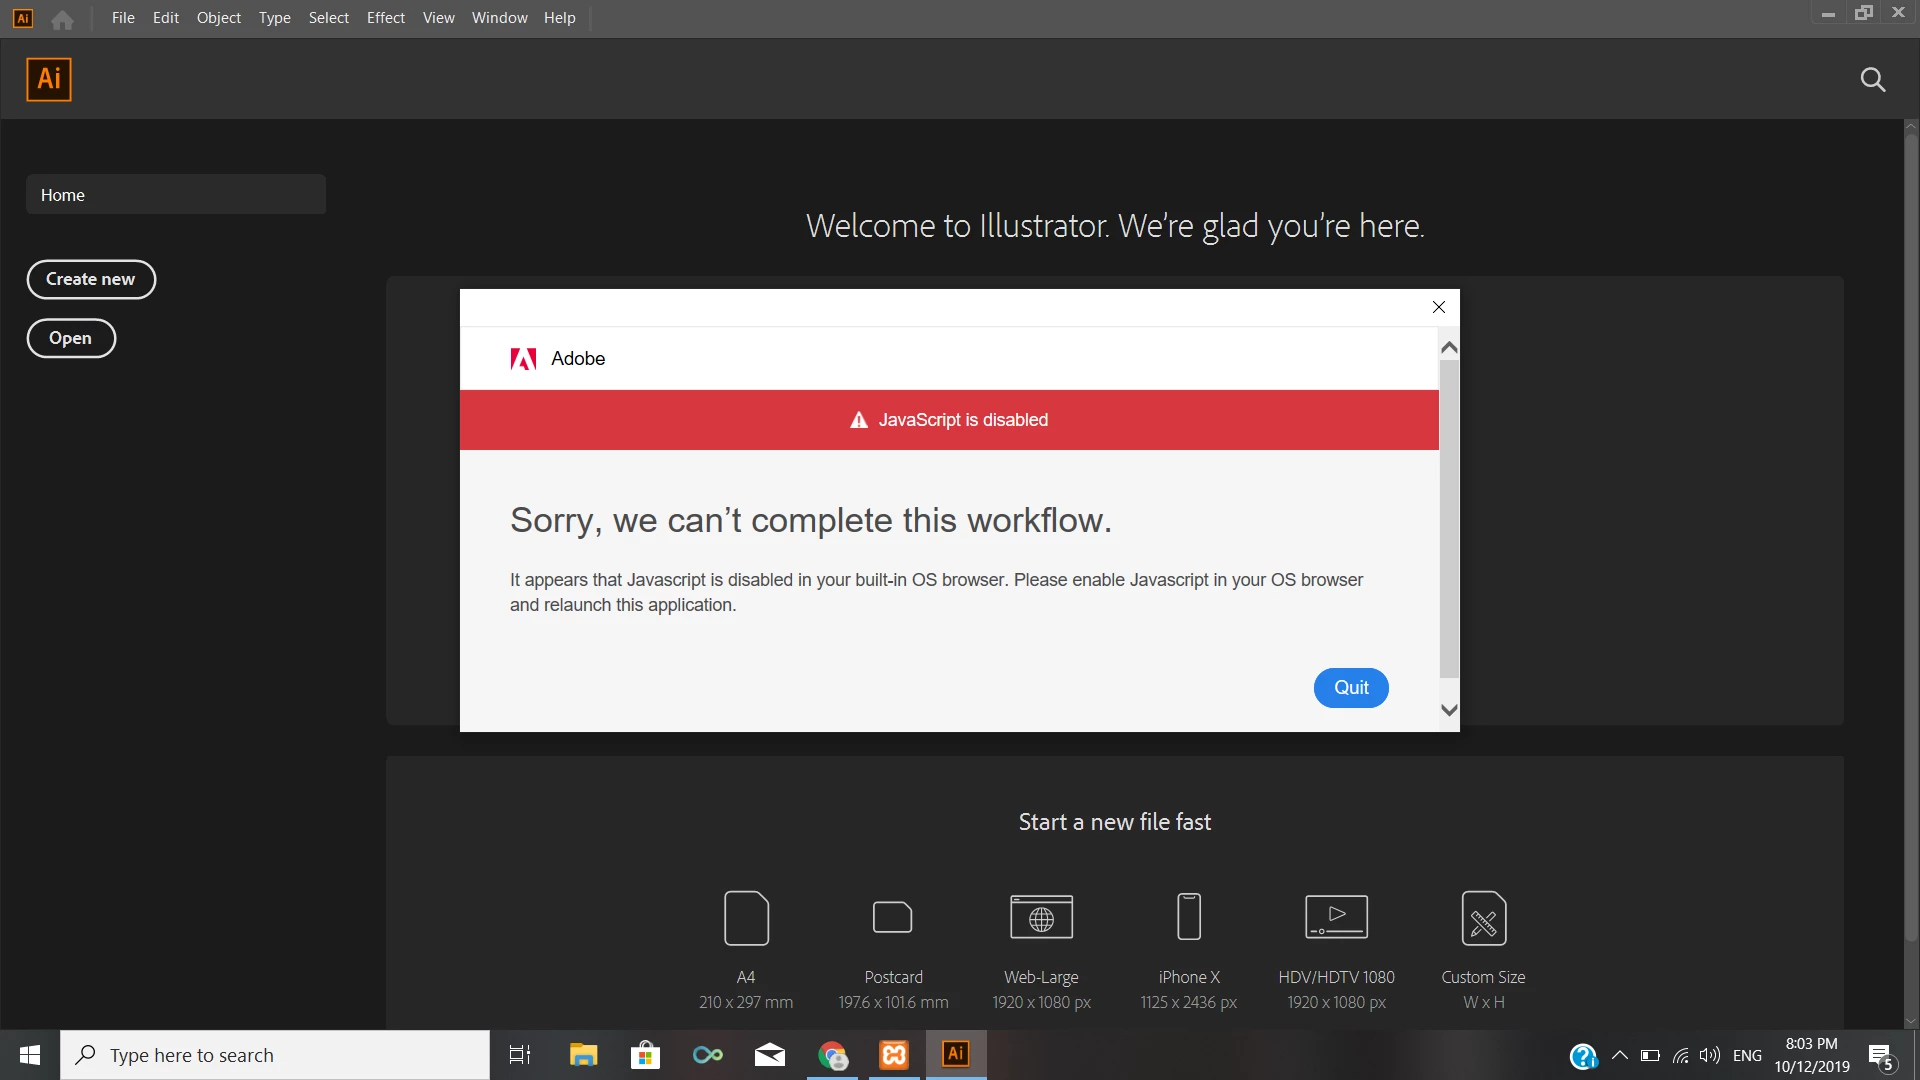Open the File menu
Image resolution: width=1920 pixels, height=1080 pixels.
pos(123,18)
